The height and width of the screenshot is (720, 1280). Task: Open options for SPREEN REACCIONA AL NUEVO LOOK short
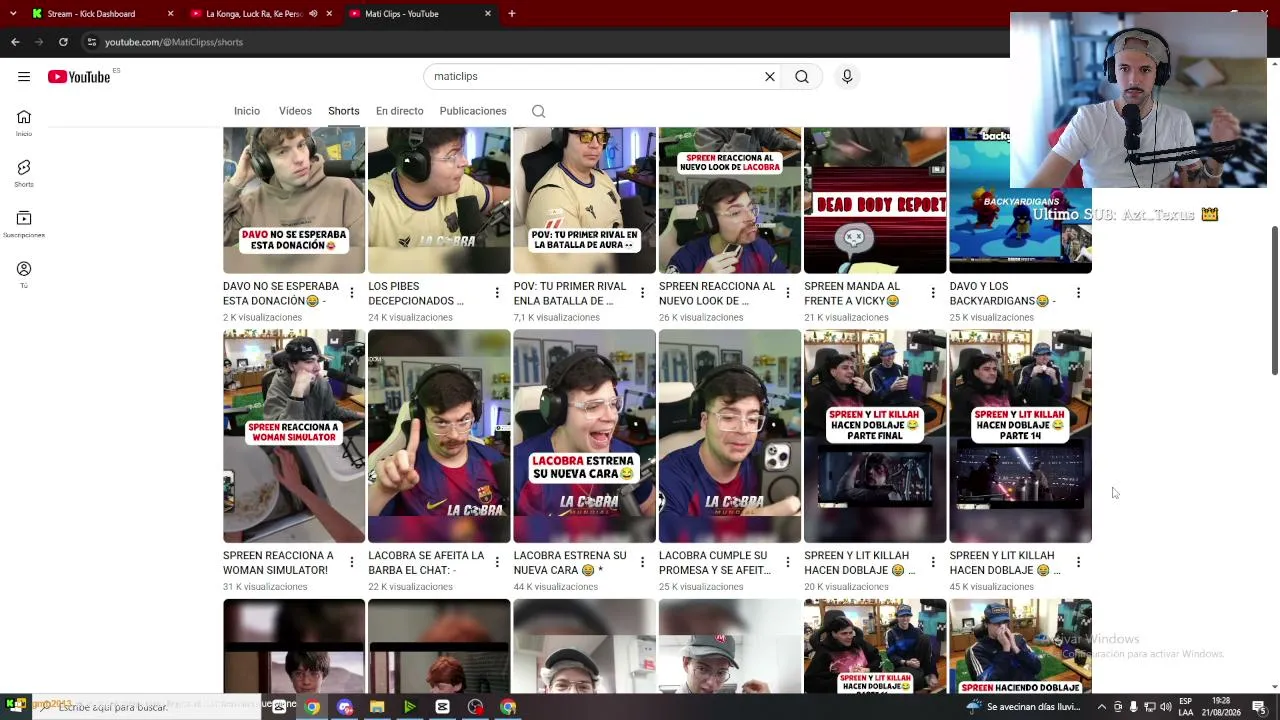(787, 293)
